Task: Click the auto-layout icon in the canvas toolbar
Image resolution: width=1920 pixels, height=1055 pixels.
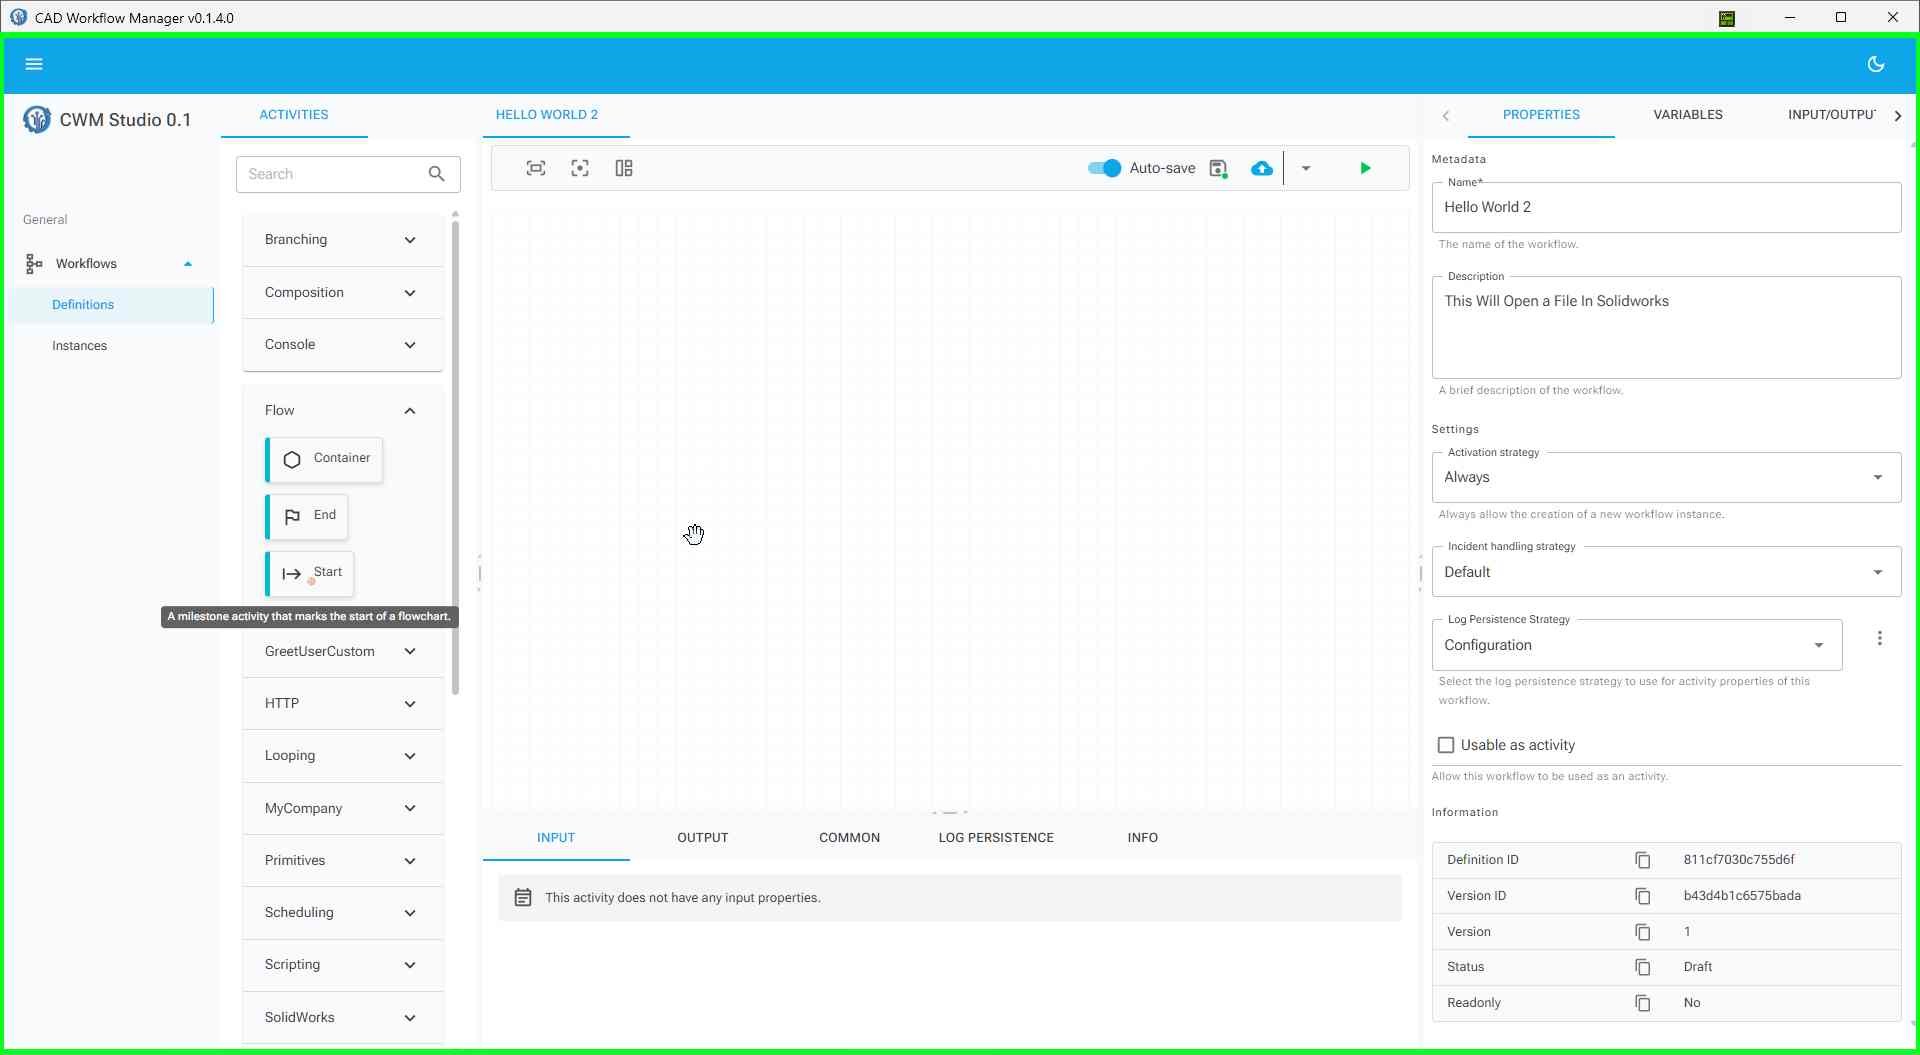Action: point(623,168)
